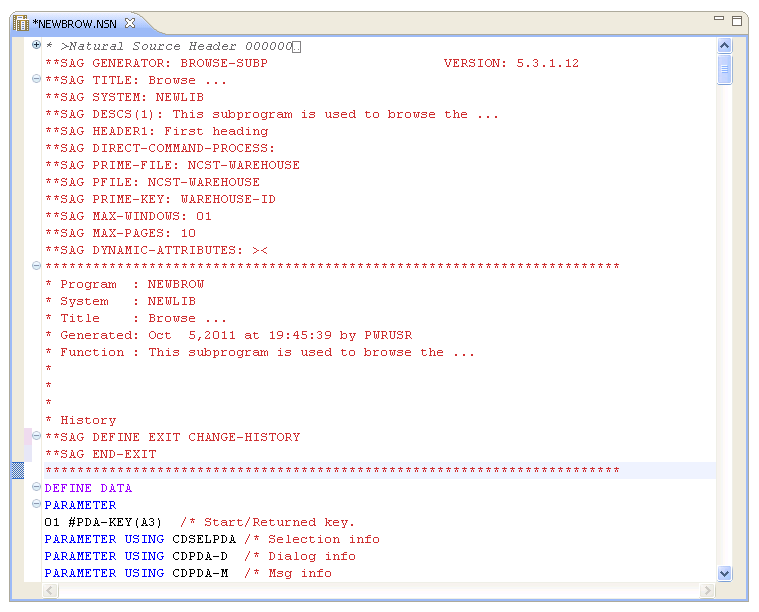The image size is (759, 612).
Task: Click the blue marker in the left ruler
Action: click(x=18, y=471)
